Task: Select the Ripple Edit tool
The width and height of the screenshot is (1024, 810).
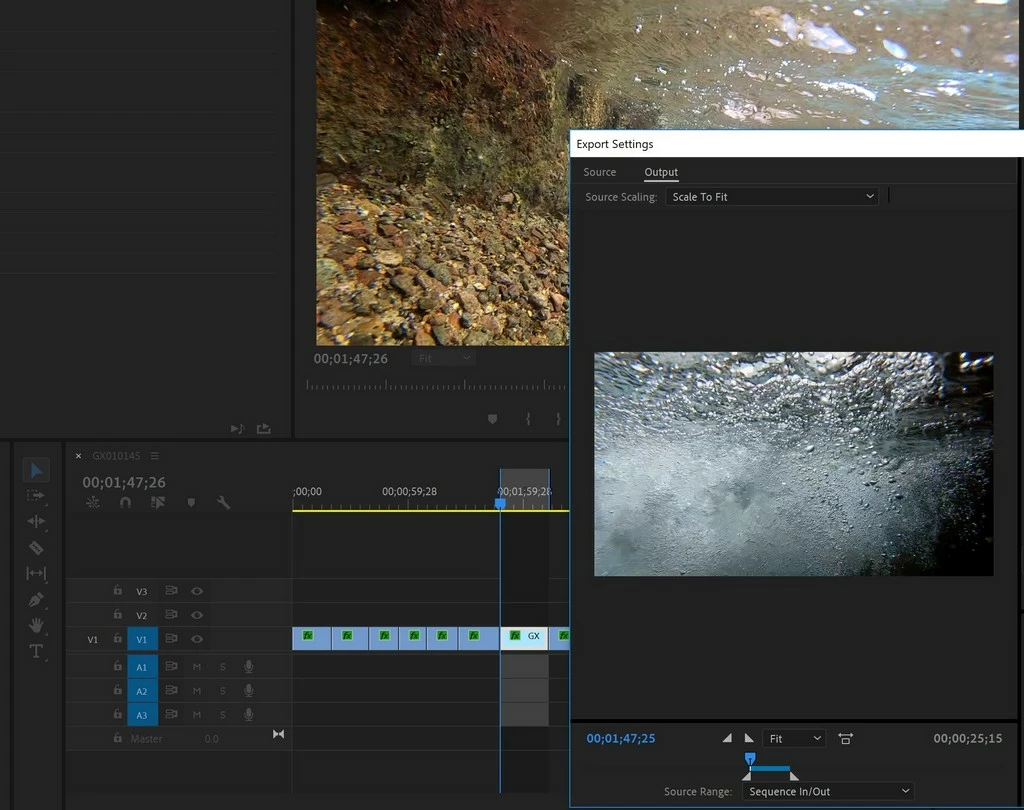Action: pyautogui.click(x=36, y=521)
